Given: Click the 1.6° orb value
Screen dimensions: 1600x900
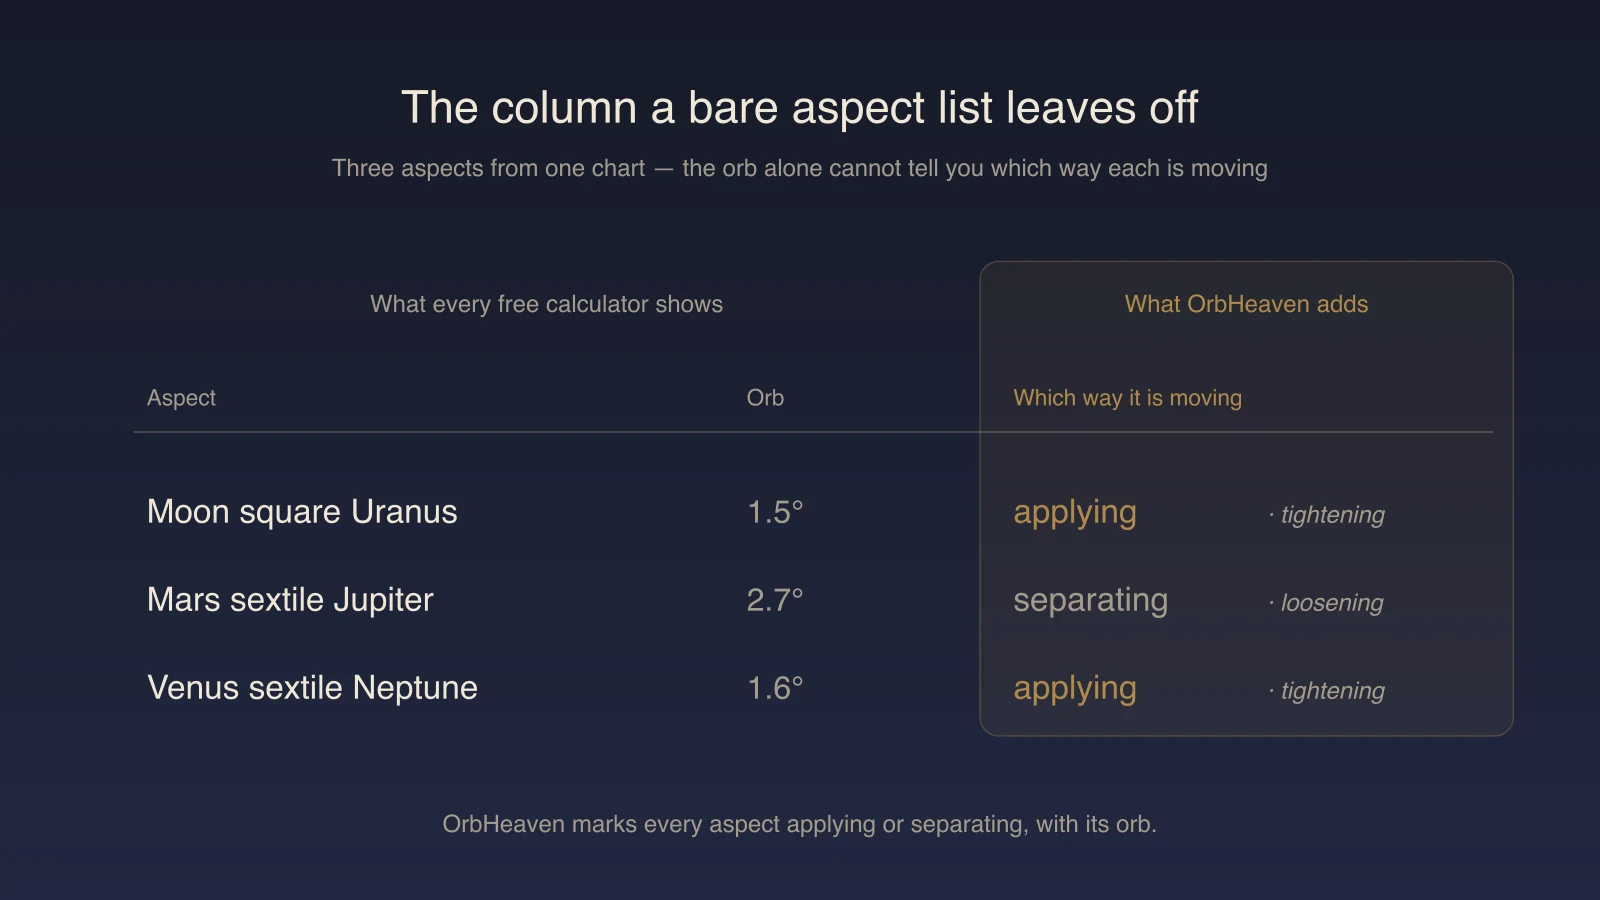Looking at the screenshot, I should pyautogui.click(x=775, y=688).
